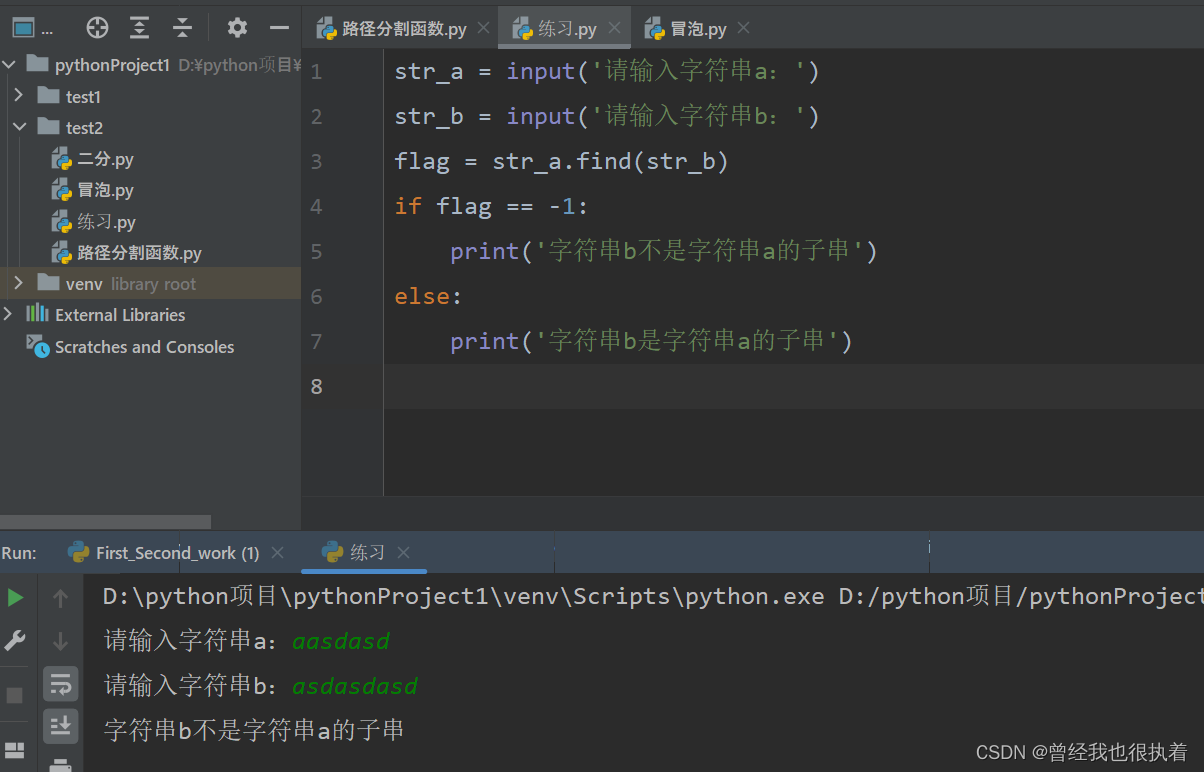
Task: Click line number 1 in gutter
Action: (317, 72)
